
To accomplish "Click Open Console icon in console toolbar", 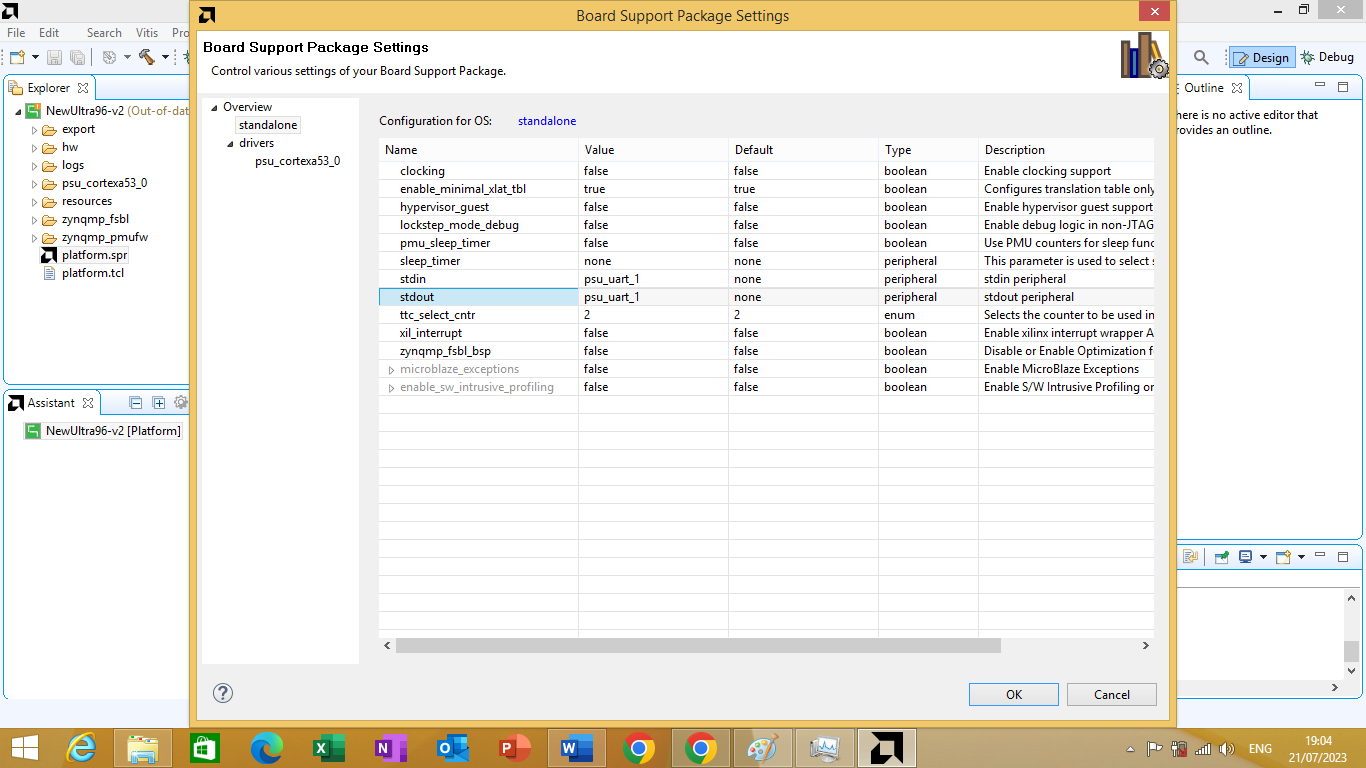I will coord(1283,557).
